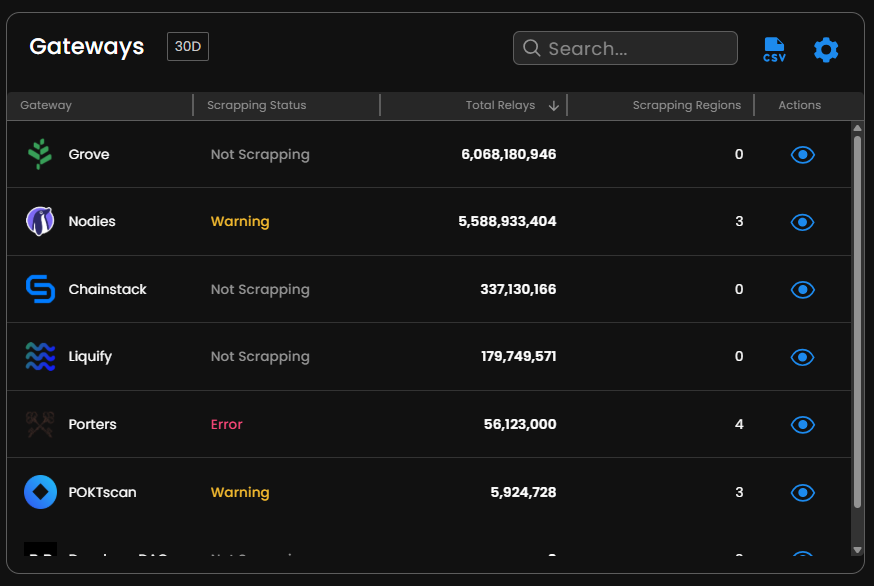Click relays value 179,749,571

tap(518, 356)
